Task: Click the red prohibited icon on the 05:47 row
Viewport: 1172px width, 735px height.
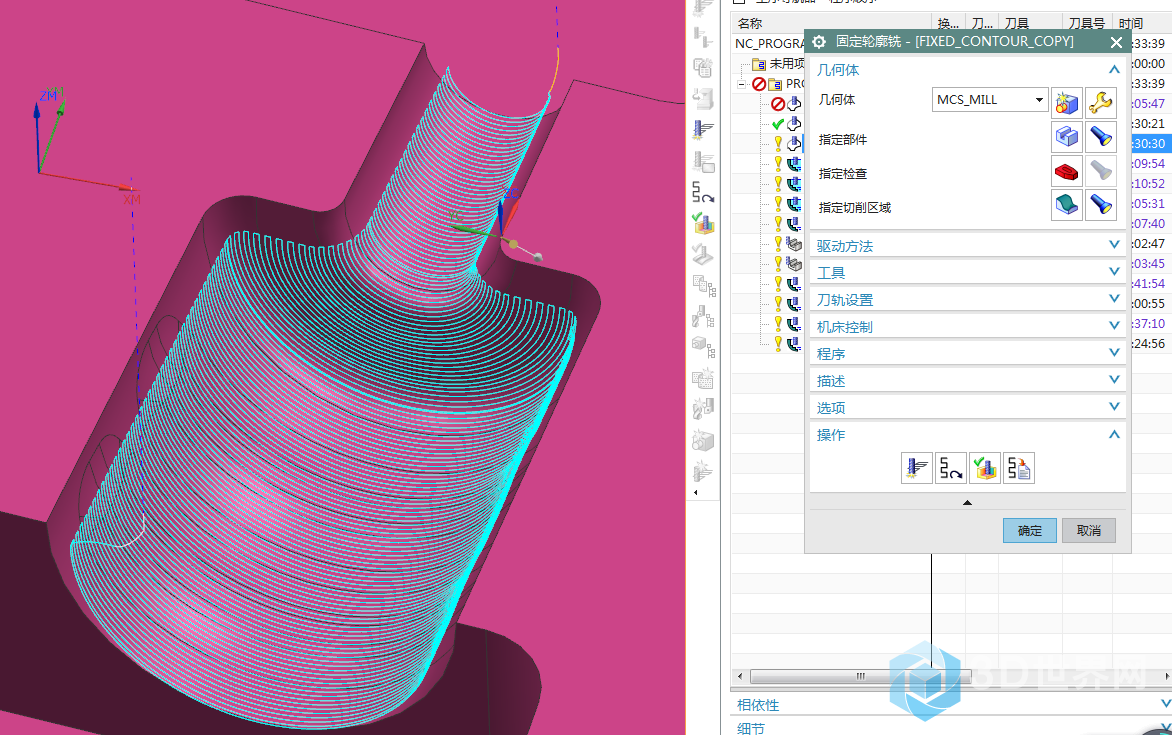Action: pyautogui.click(x=778, y=104)
